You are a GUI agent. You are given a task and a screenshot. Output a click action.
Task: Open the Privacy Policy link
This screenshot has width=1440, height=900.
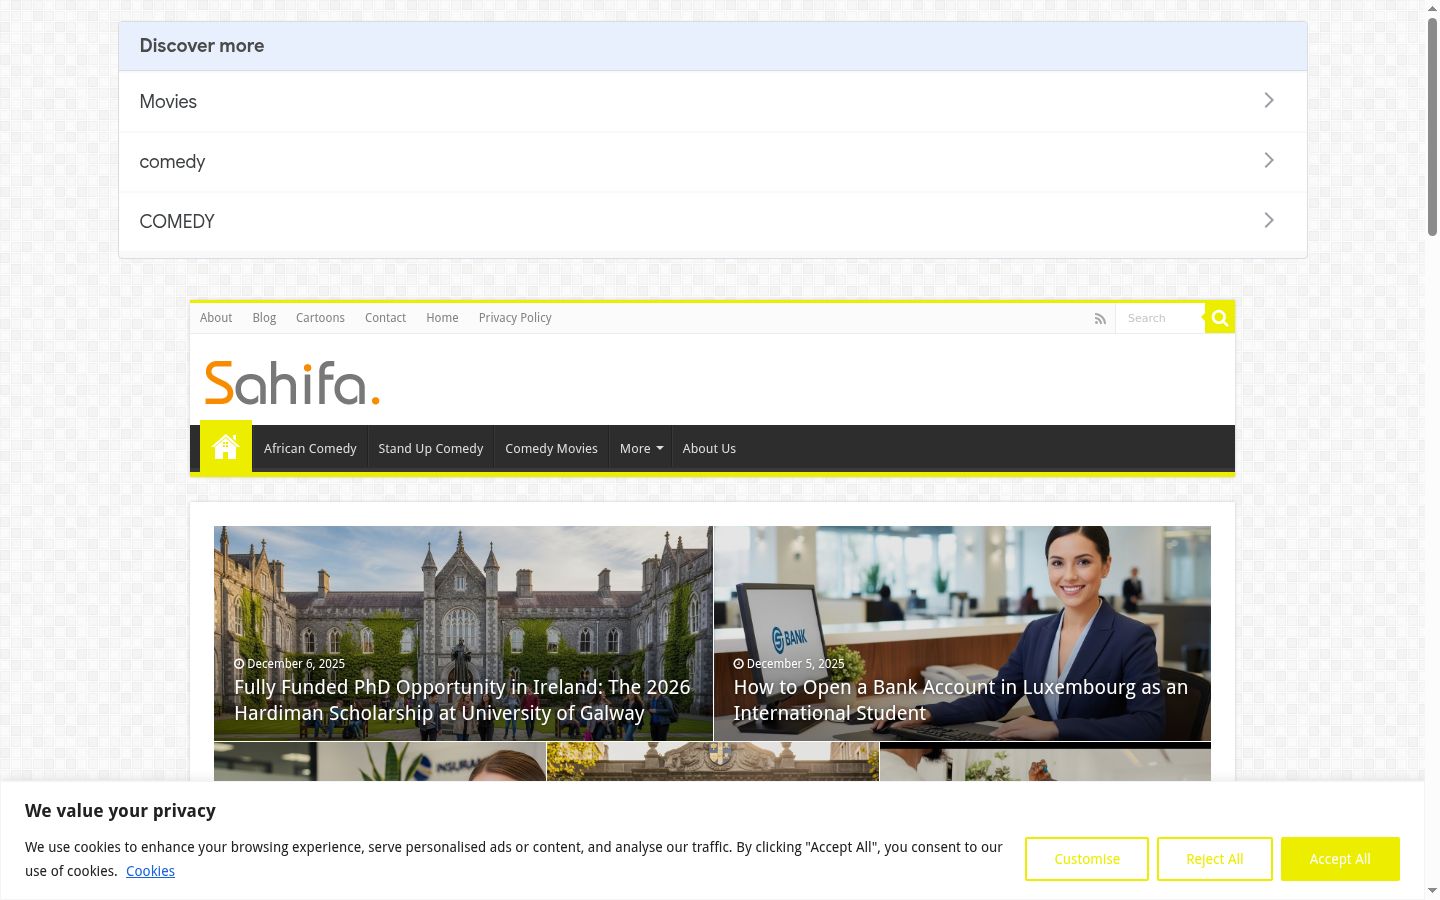coord(515,318)
